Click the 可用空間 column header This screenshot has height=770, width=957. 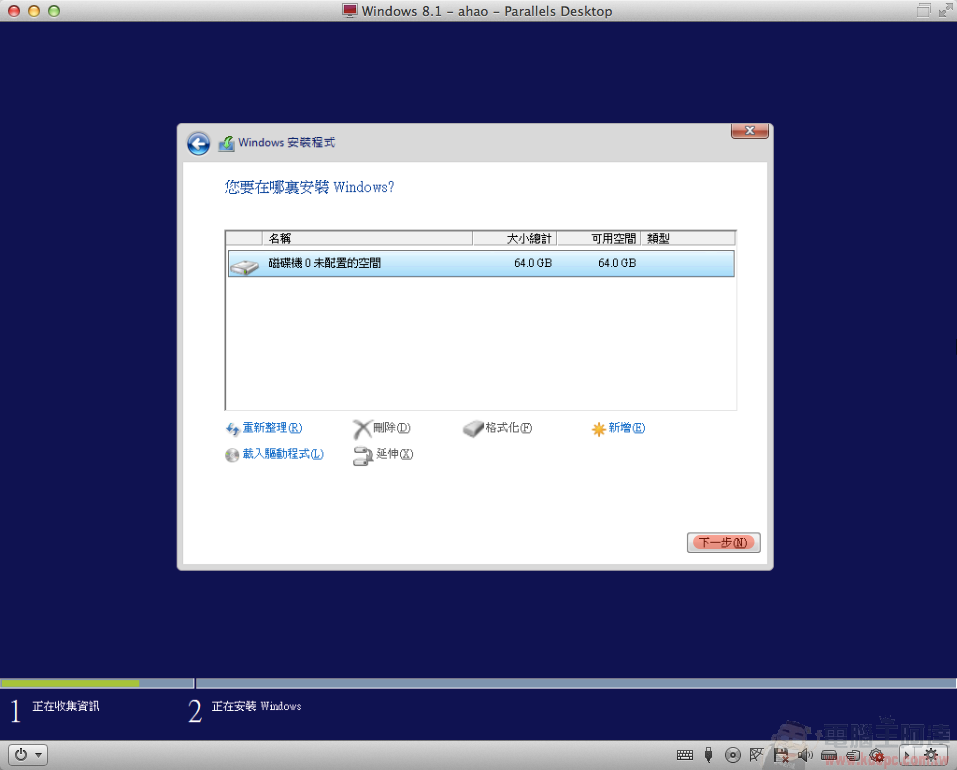coord(598,238)
